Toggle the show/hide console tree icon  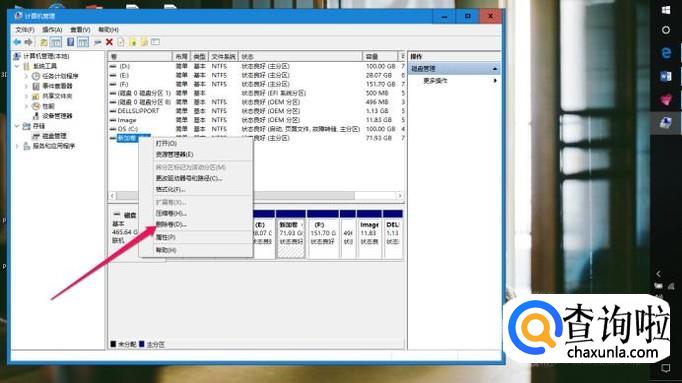pyautogui.click(x=56, y=42)
